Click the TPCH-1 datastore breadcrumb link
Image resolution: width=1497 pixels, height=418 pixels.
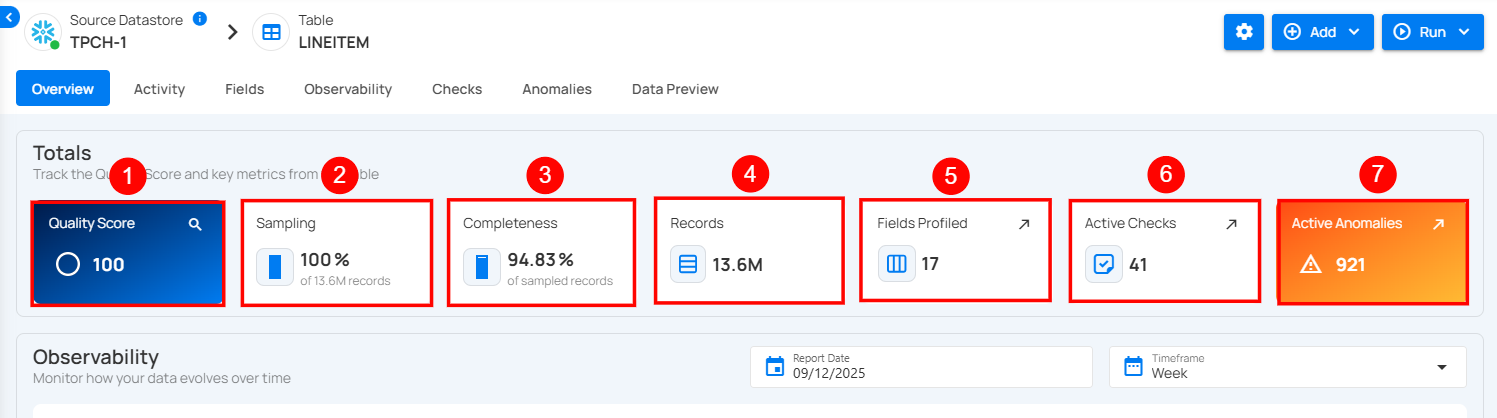(x=98, y=43)
